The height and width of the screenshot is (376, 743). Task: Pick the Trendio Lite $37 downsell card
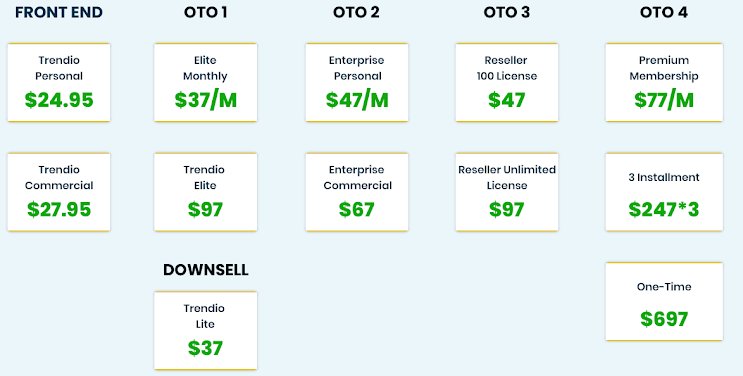[206, 330]
